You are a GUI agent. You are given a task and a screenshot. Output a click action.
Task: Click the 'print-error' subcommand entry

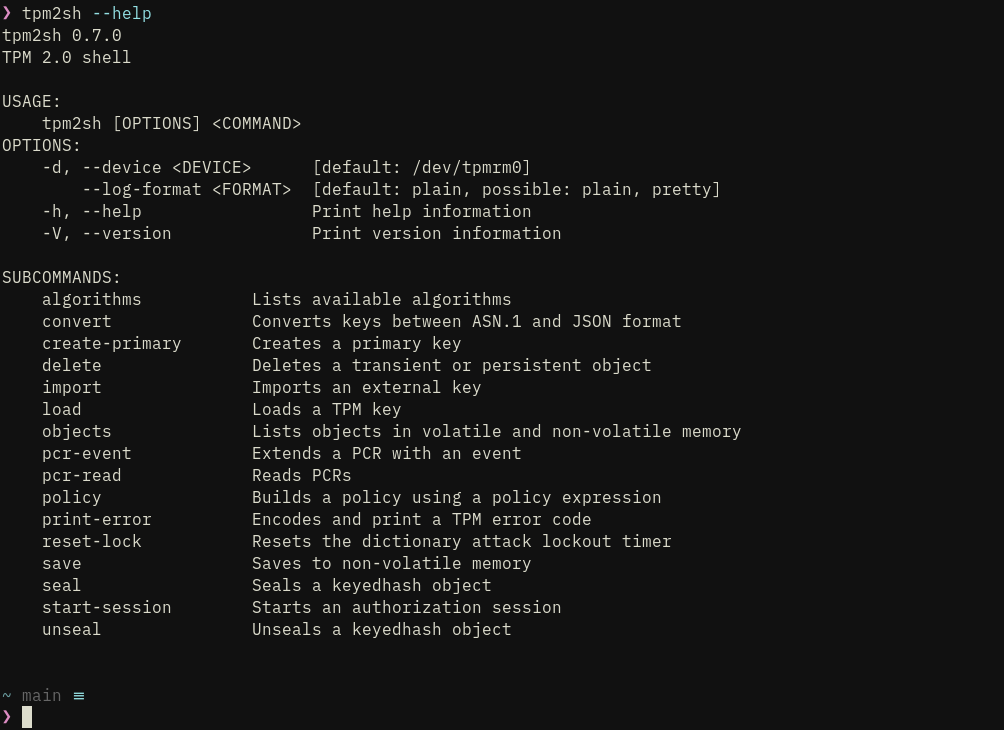coord(97,520)
